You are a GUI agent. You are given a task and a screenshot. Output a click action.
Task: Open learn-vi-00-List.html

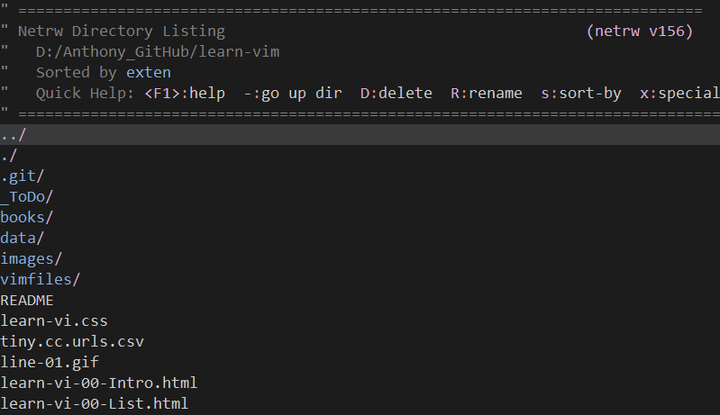tap(94, 404)
